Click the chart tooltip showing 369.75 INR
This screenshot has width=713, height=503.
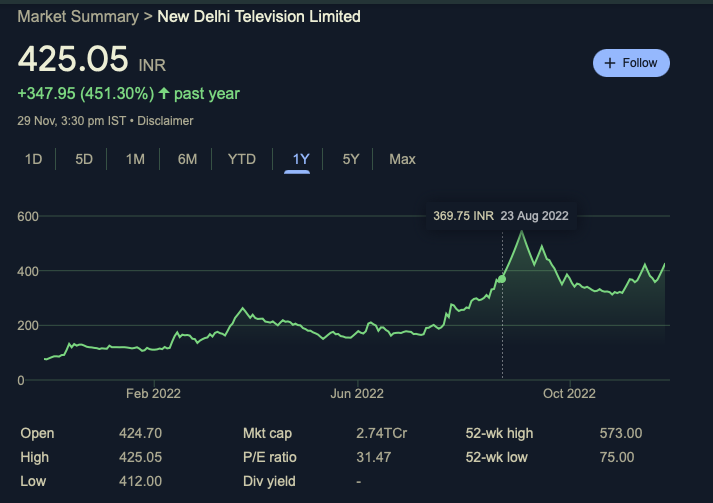coord(501,216)
